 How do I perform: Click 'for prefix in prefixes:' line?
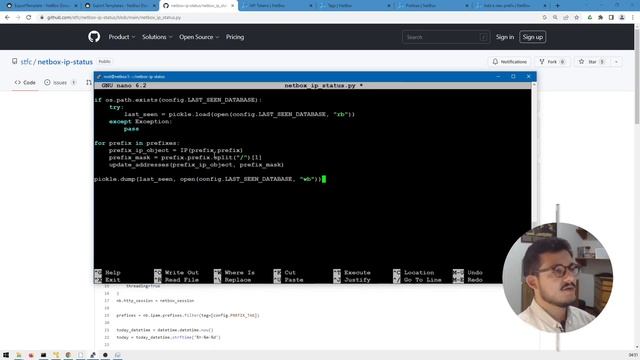click(137, 143)
